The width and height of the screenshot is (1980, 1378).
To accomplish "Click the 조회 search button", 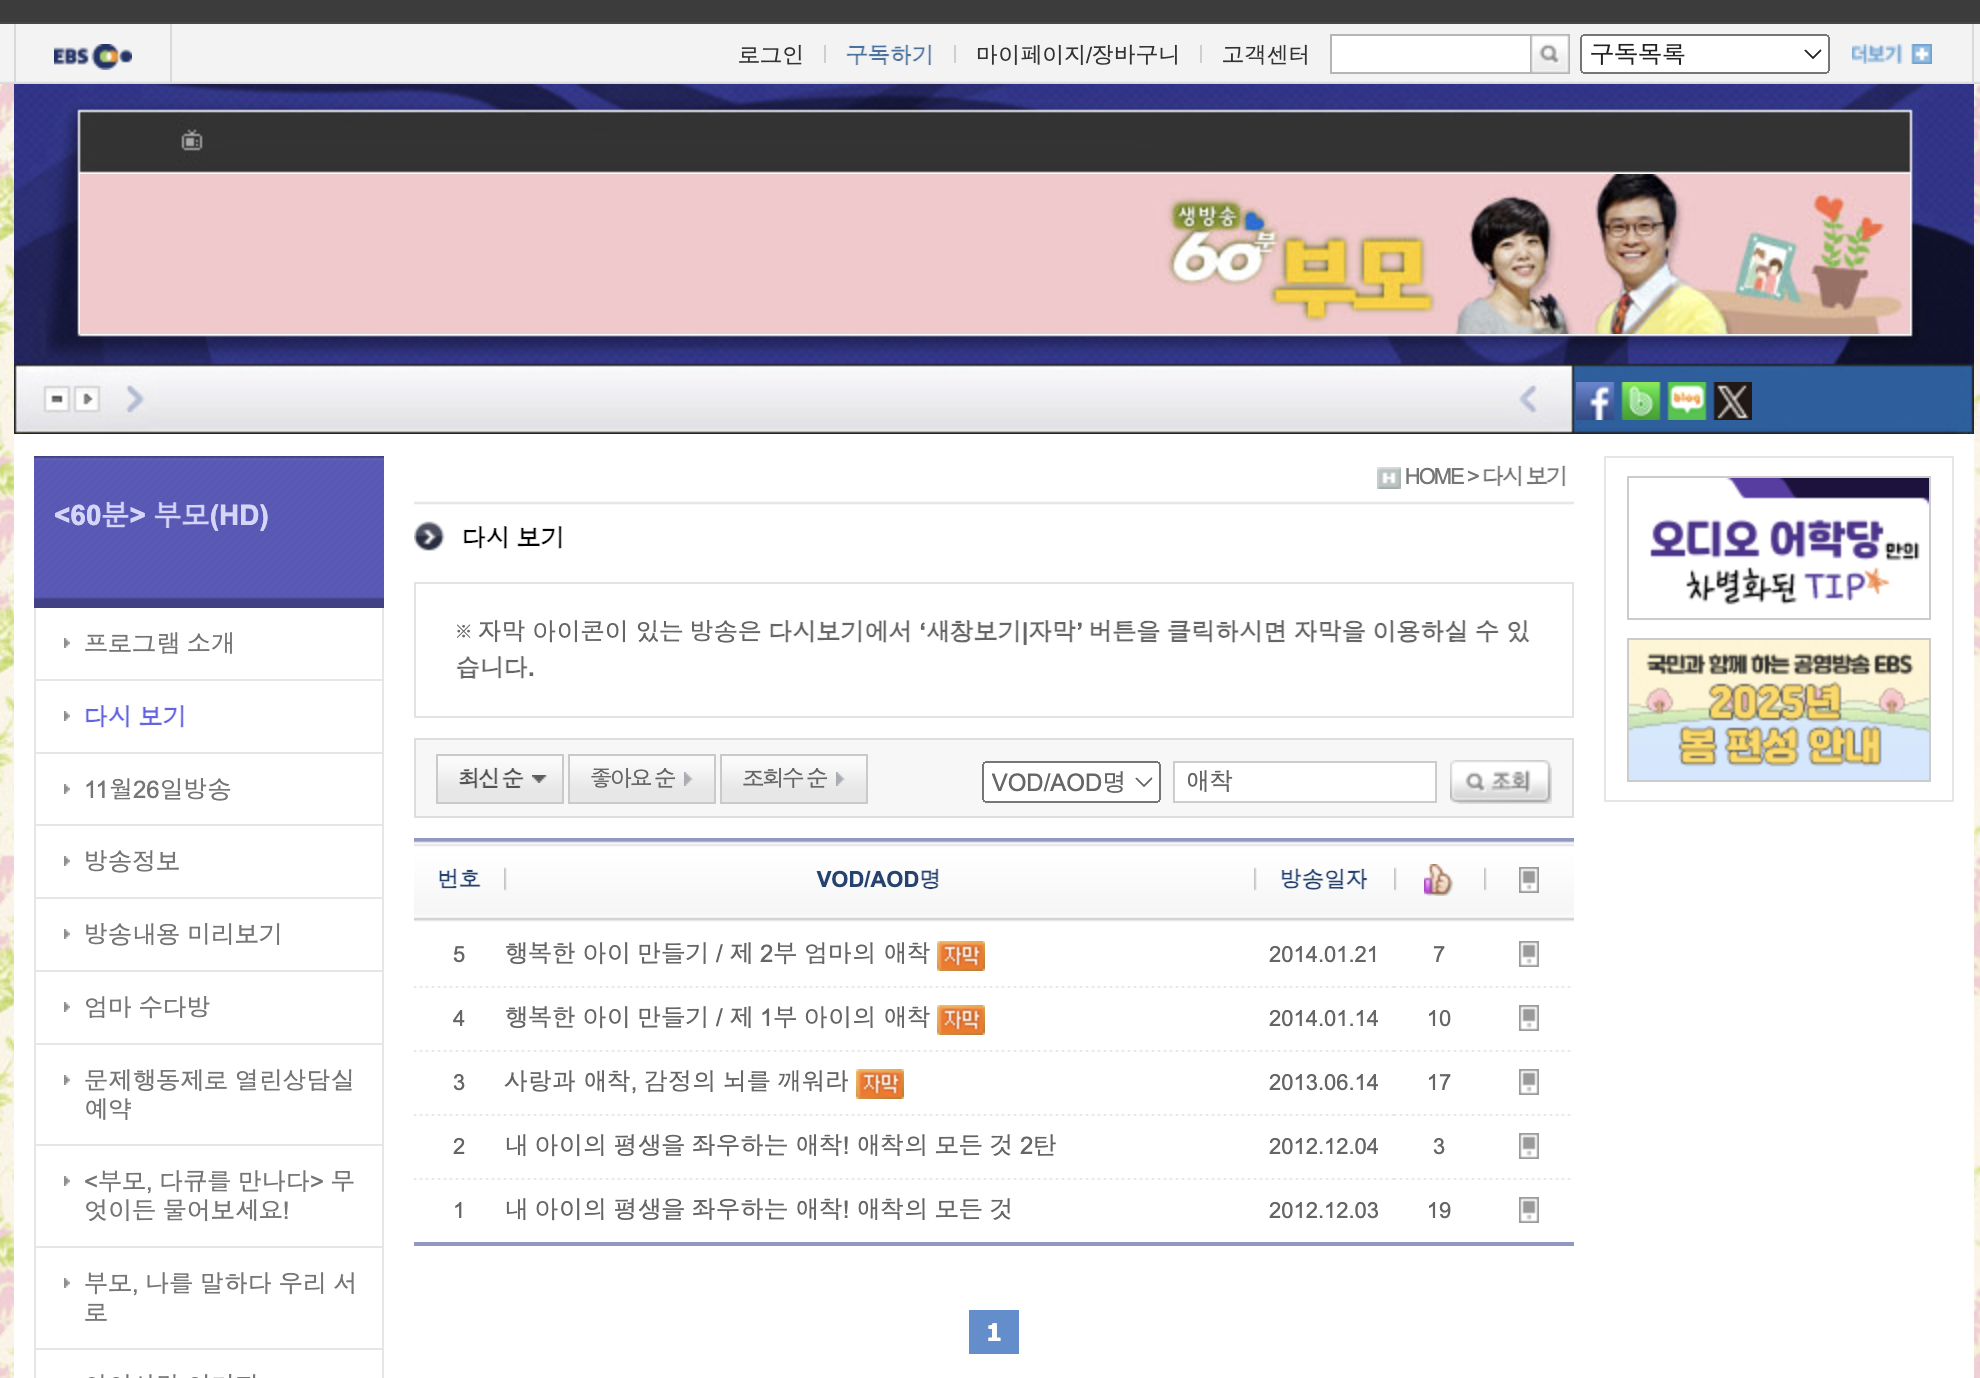I will coord(1499,781).
